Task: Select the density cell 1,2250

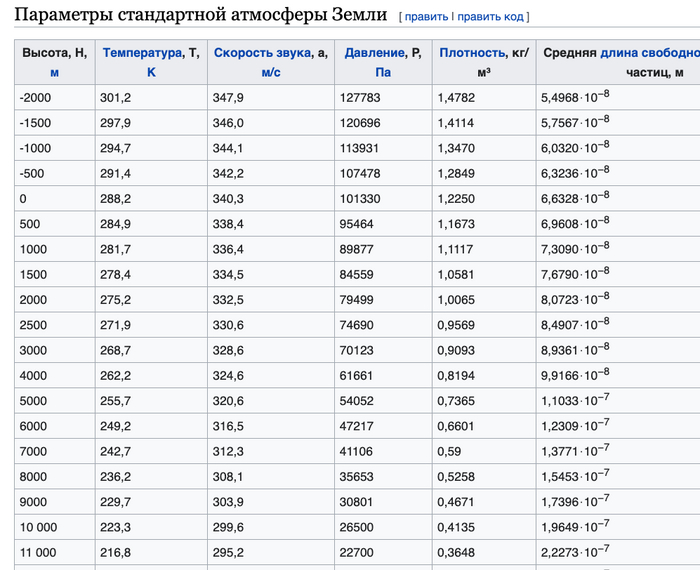Action: pos(458,198)
